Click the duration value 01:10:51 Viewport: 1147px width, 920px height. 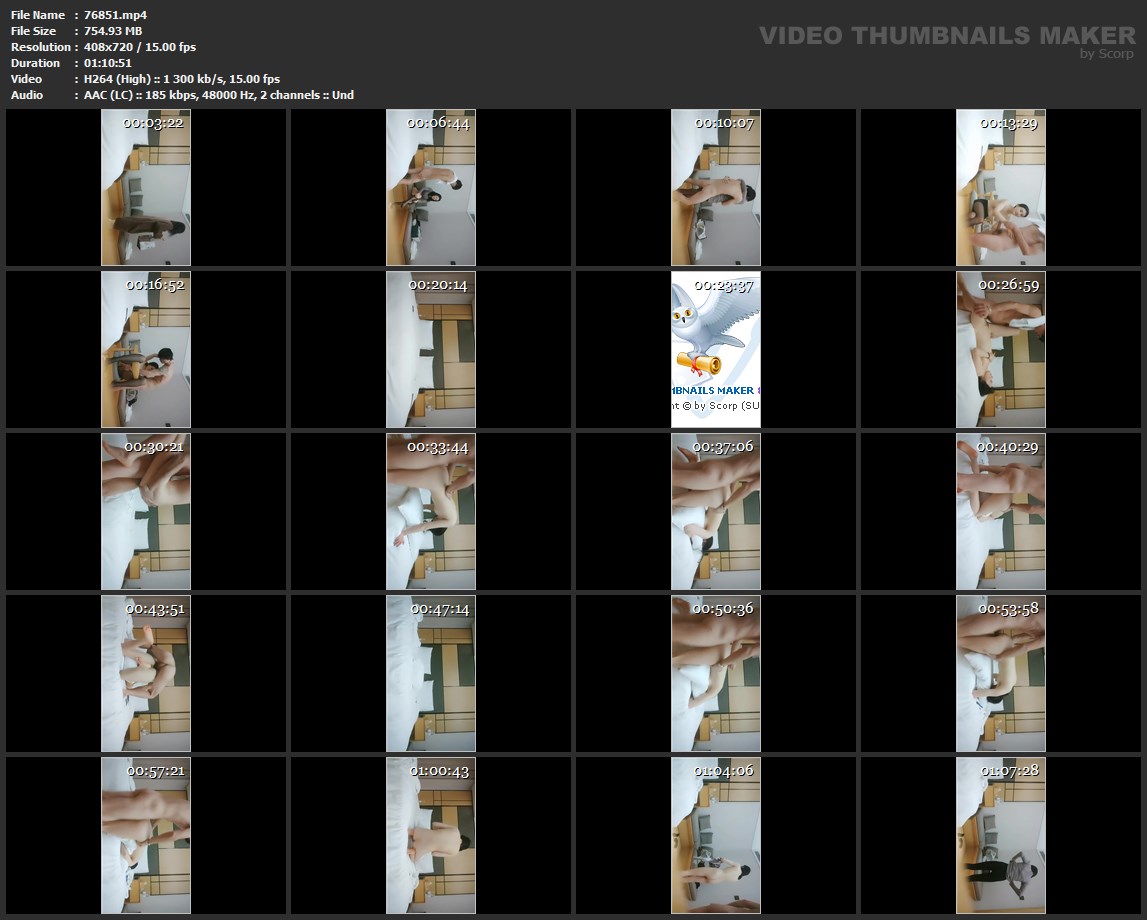point(108,63)
